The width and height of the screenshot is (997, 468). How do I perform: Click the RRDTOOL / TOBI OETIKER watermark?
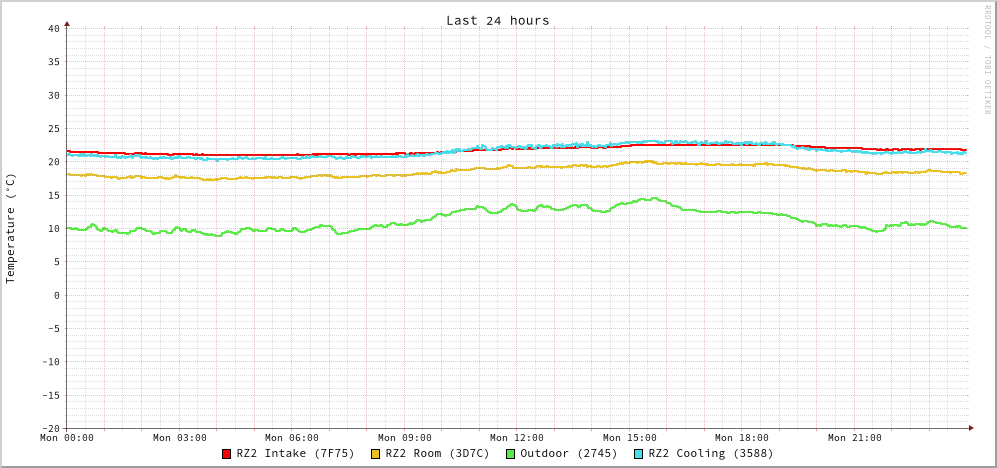tap(987, 60)
